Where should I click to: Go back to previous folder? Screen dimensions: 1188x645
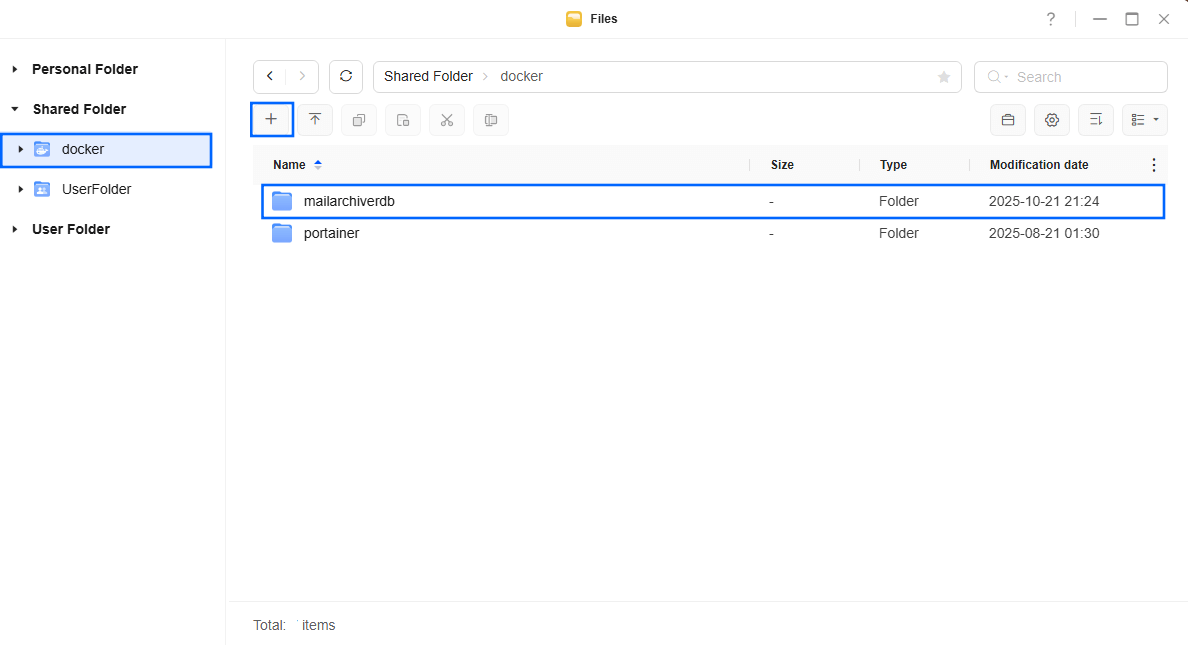(x=270, y=77)
